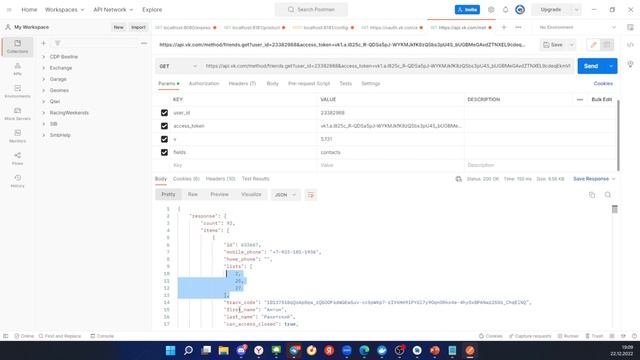Open File Explorer from the taskbar
Viewport: 640px width, 360px height.
223,351
